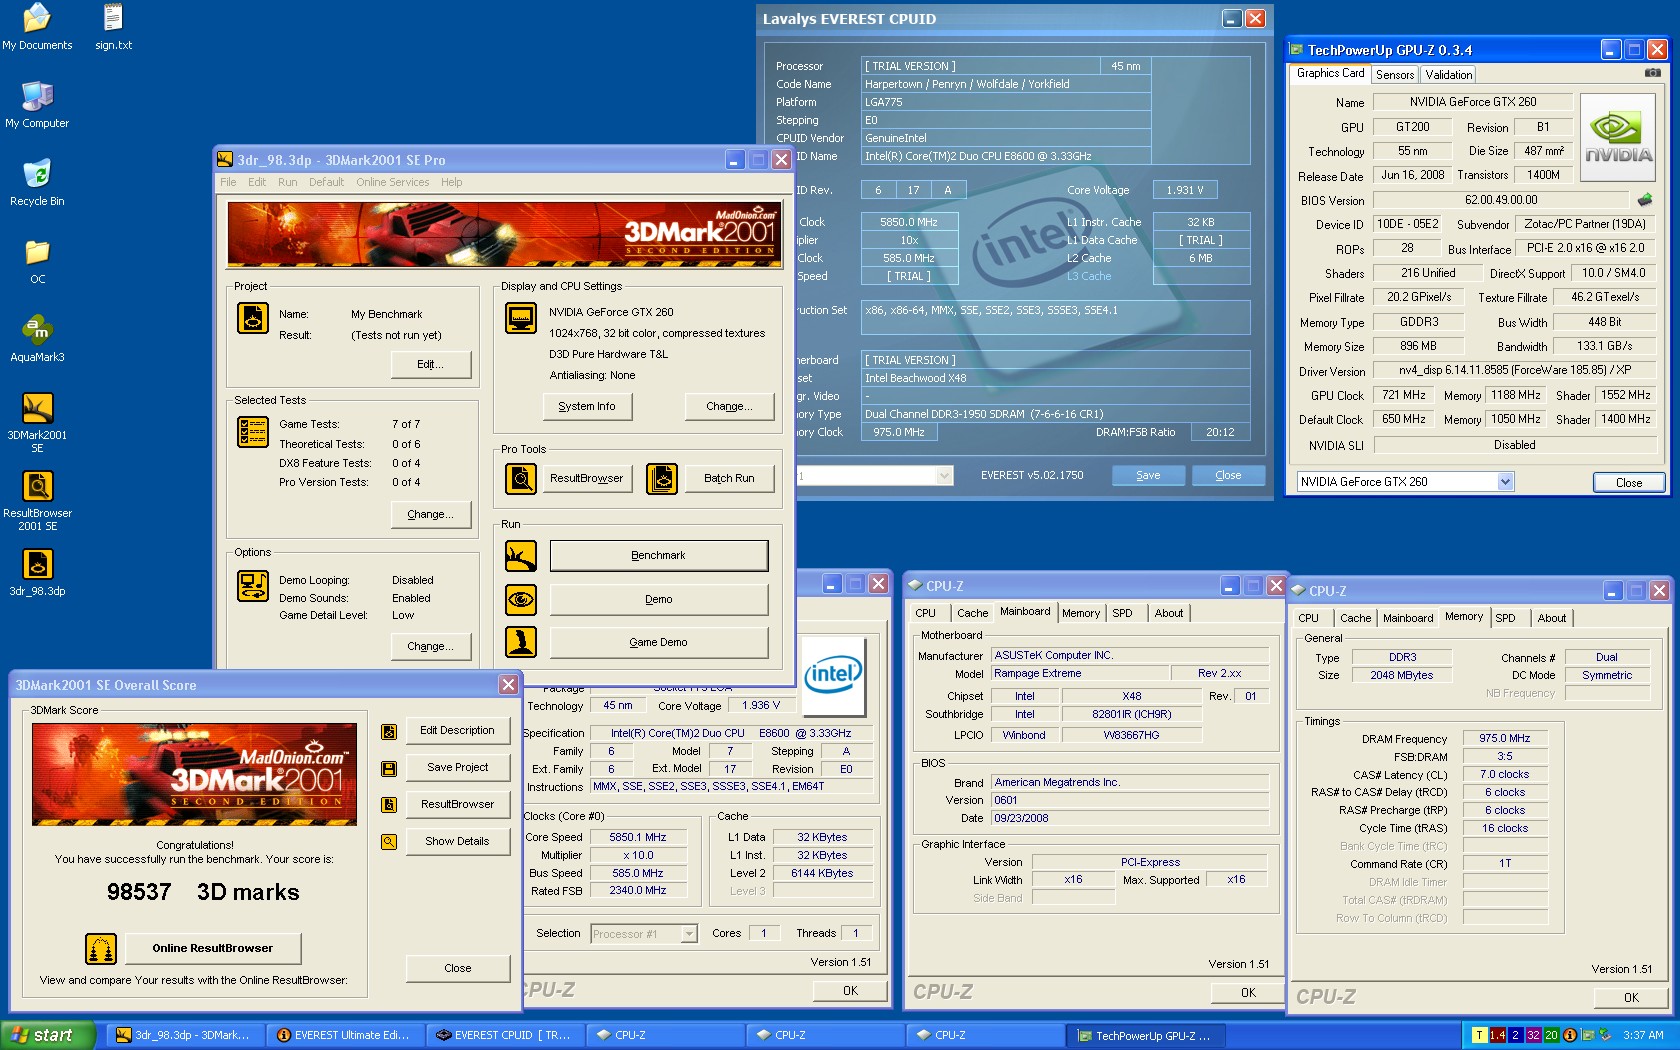
Task: Switch to the Sensors tab in GPU-Z
Action: [1395, 75]
